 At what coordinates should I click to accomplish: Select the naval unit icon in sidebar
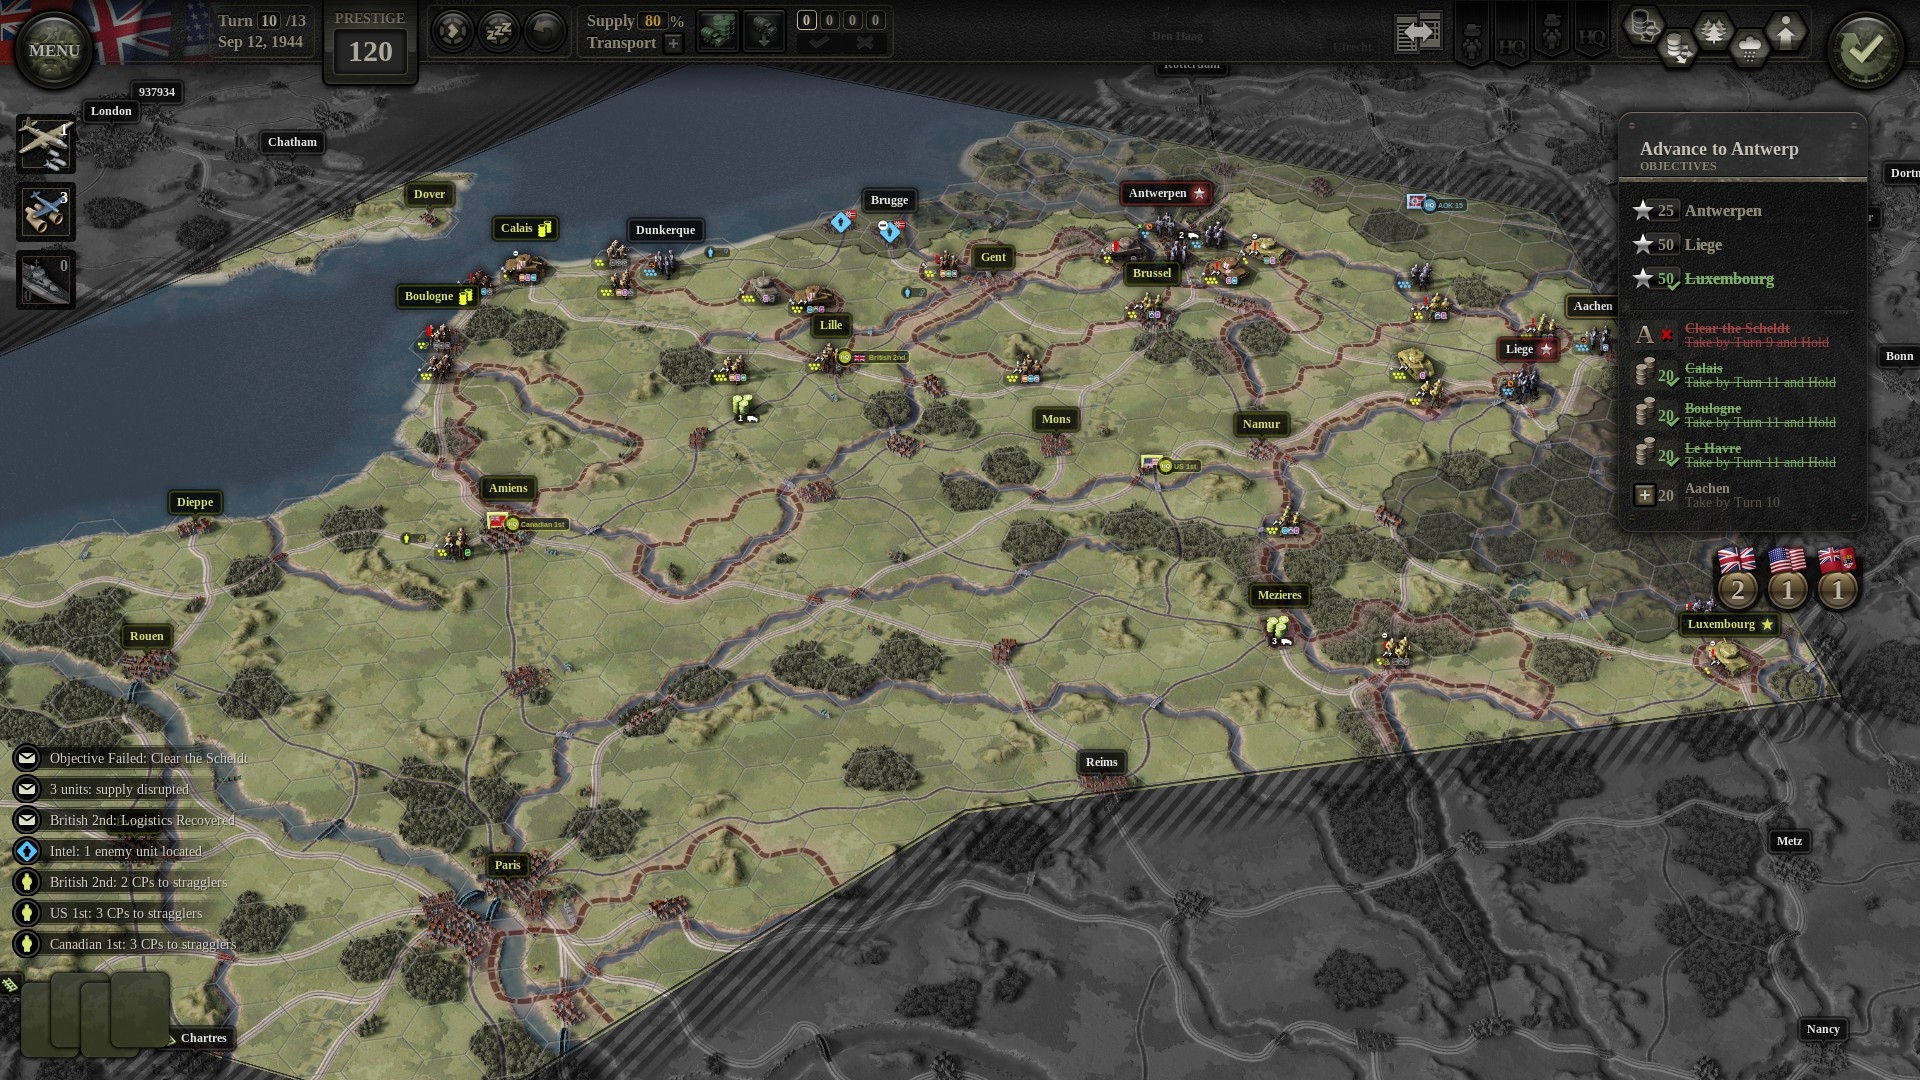tap(44, 277)
